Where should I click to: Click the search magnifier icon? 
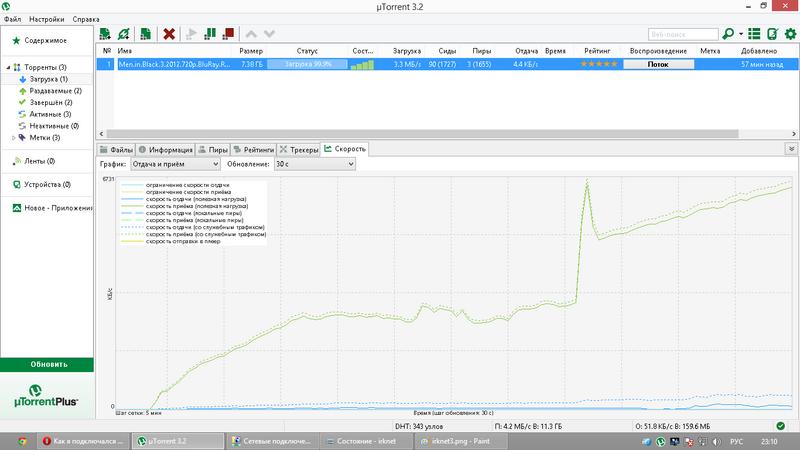tap(728, 34)
